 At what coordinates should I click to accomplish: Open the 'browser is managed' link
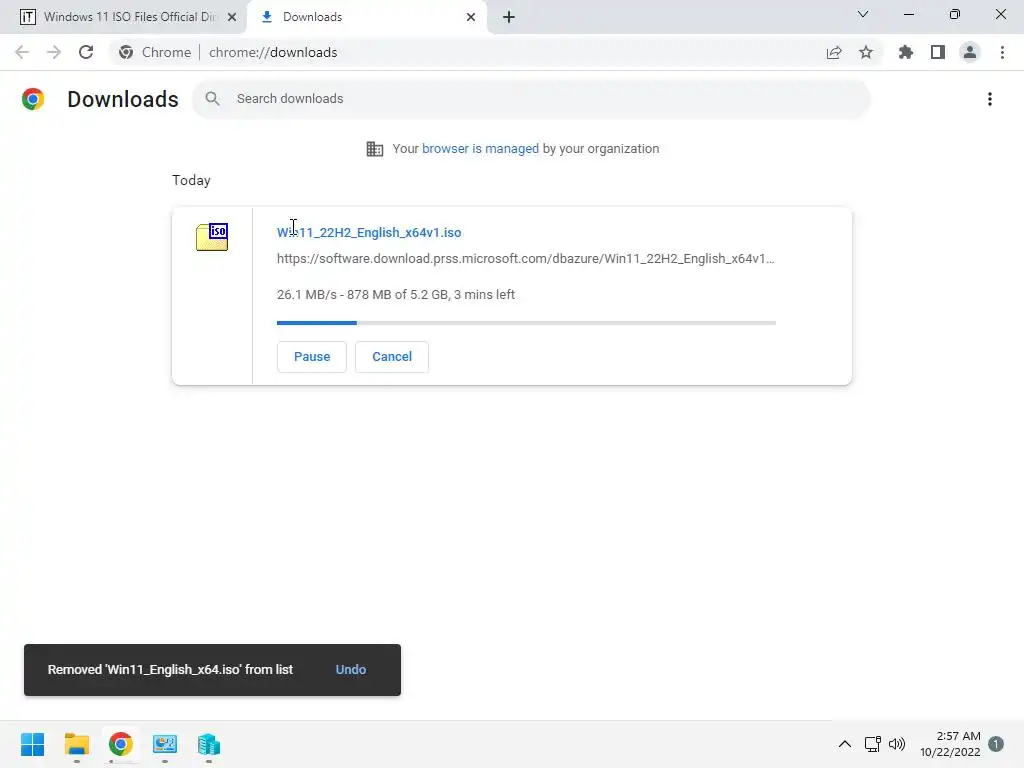[480, 149]
